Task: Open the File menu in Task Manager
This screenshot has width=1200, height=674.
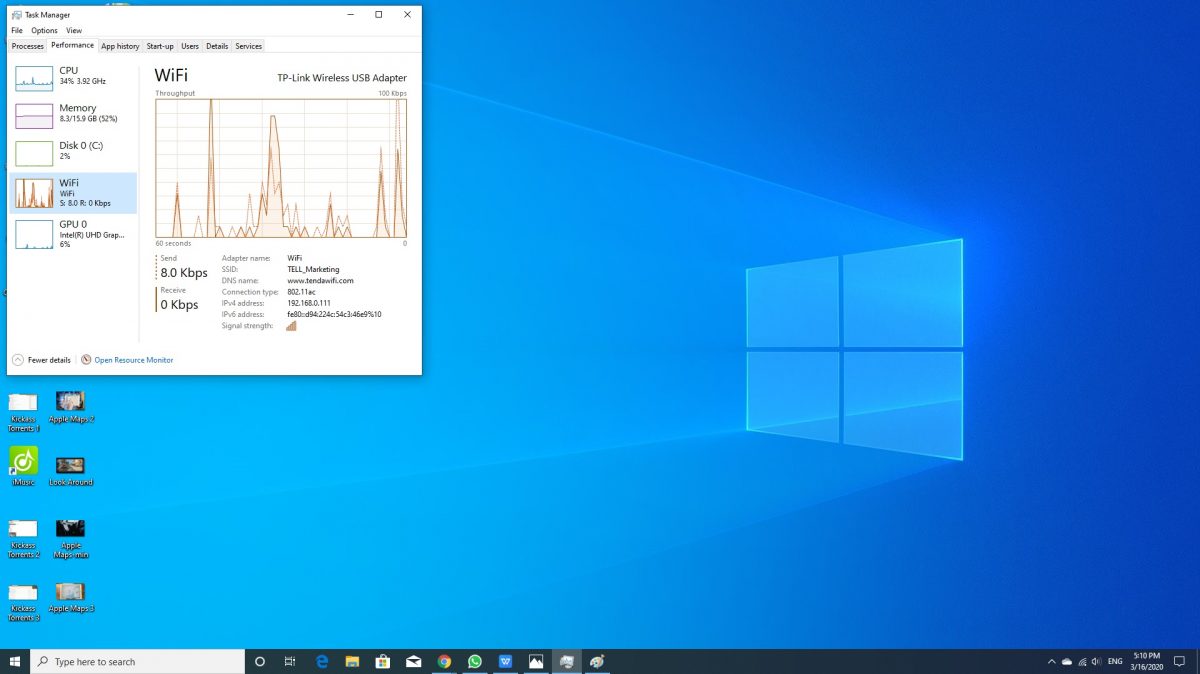Action: 17,31
